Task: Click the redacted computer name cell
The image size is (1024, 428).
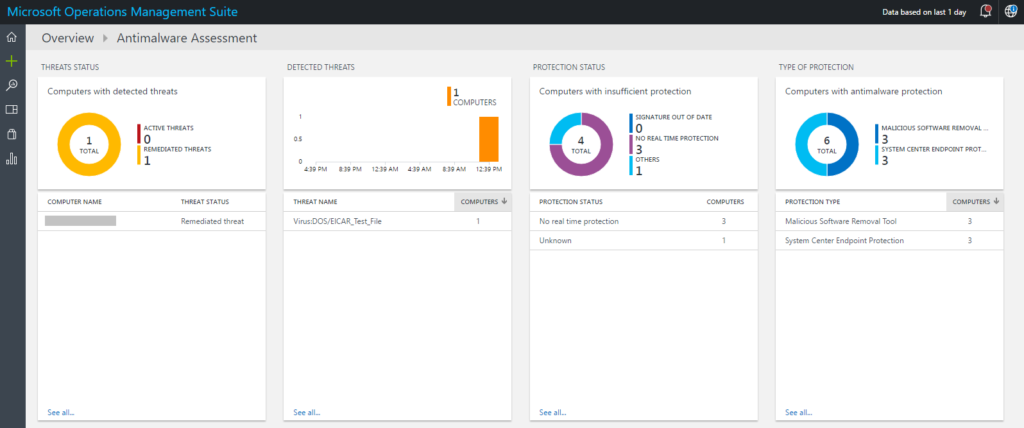Action: point(80,221)
